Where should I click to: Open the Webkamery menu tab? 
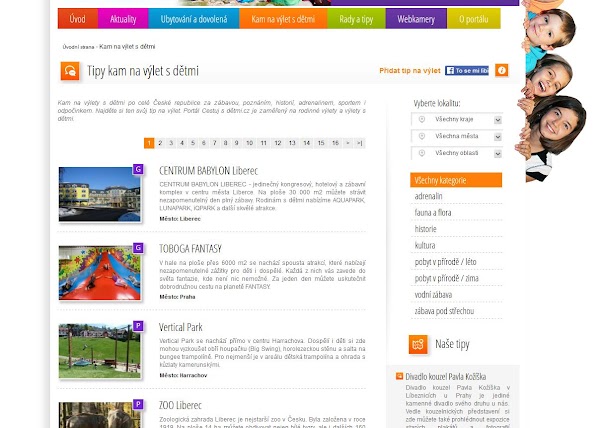click(x=416, y=19)
